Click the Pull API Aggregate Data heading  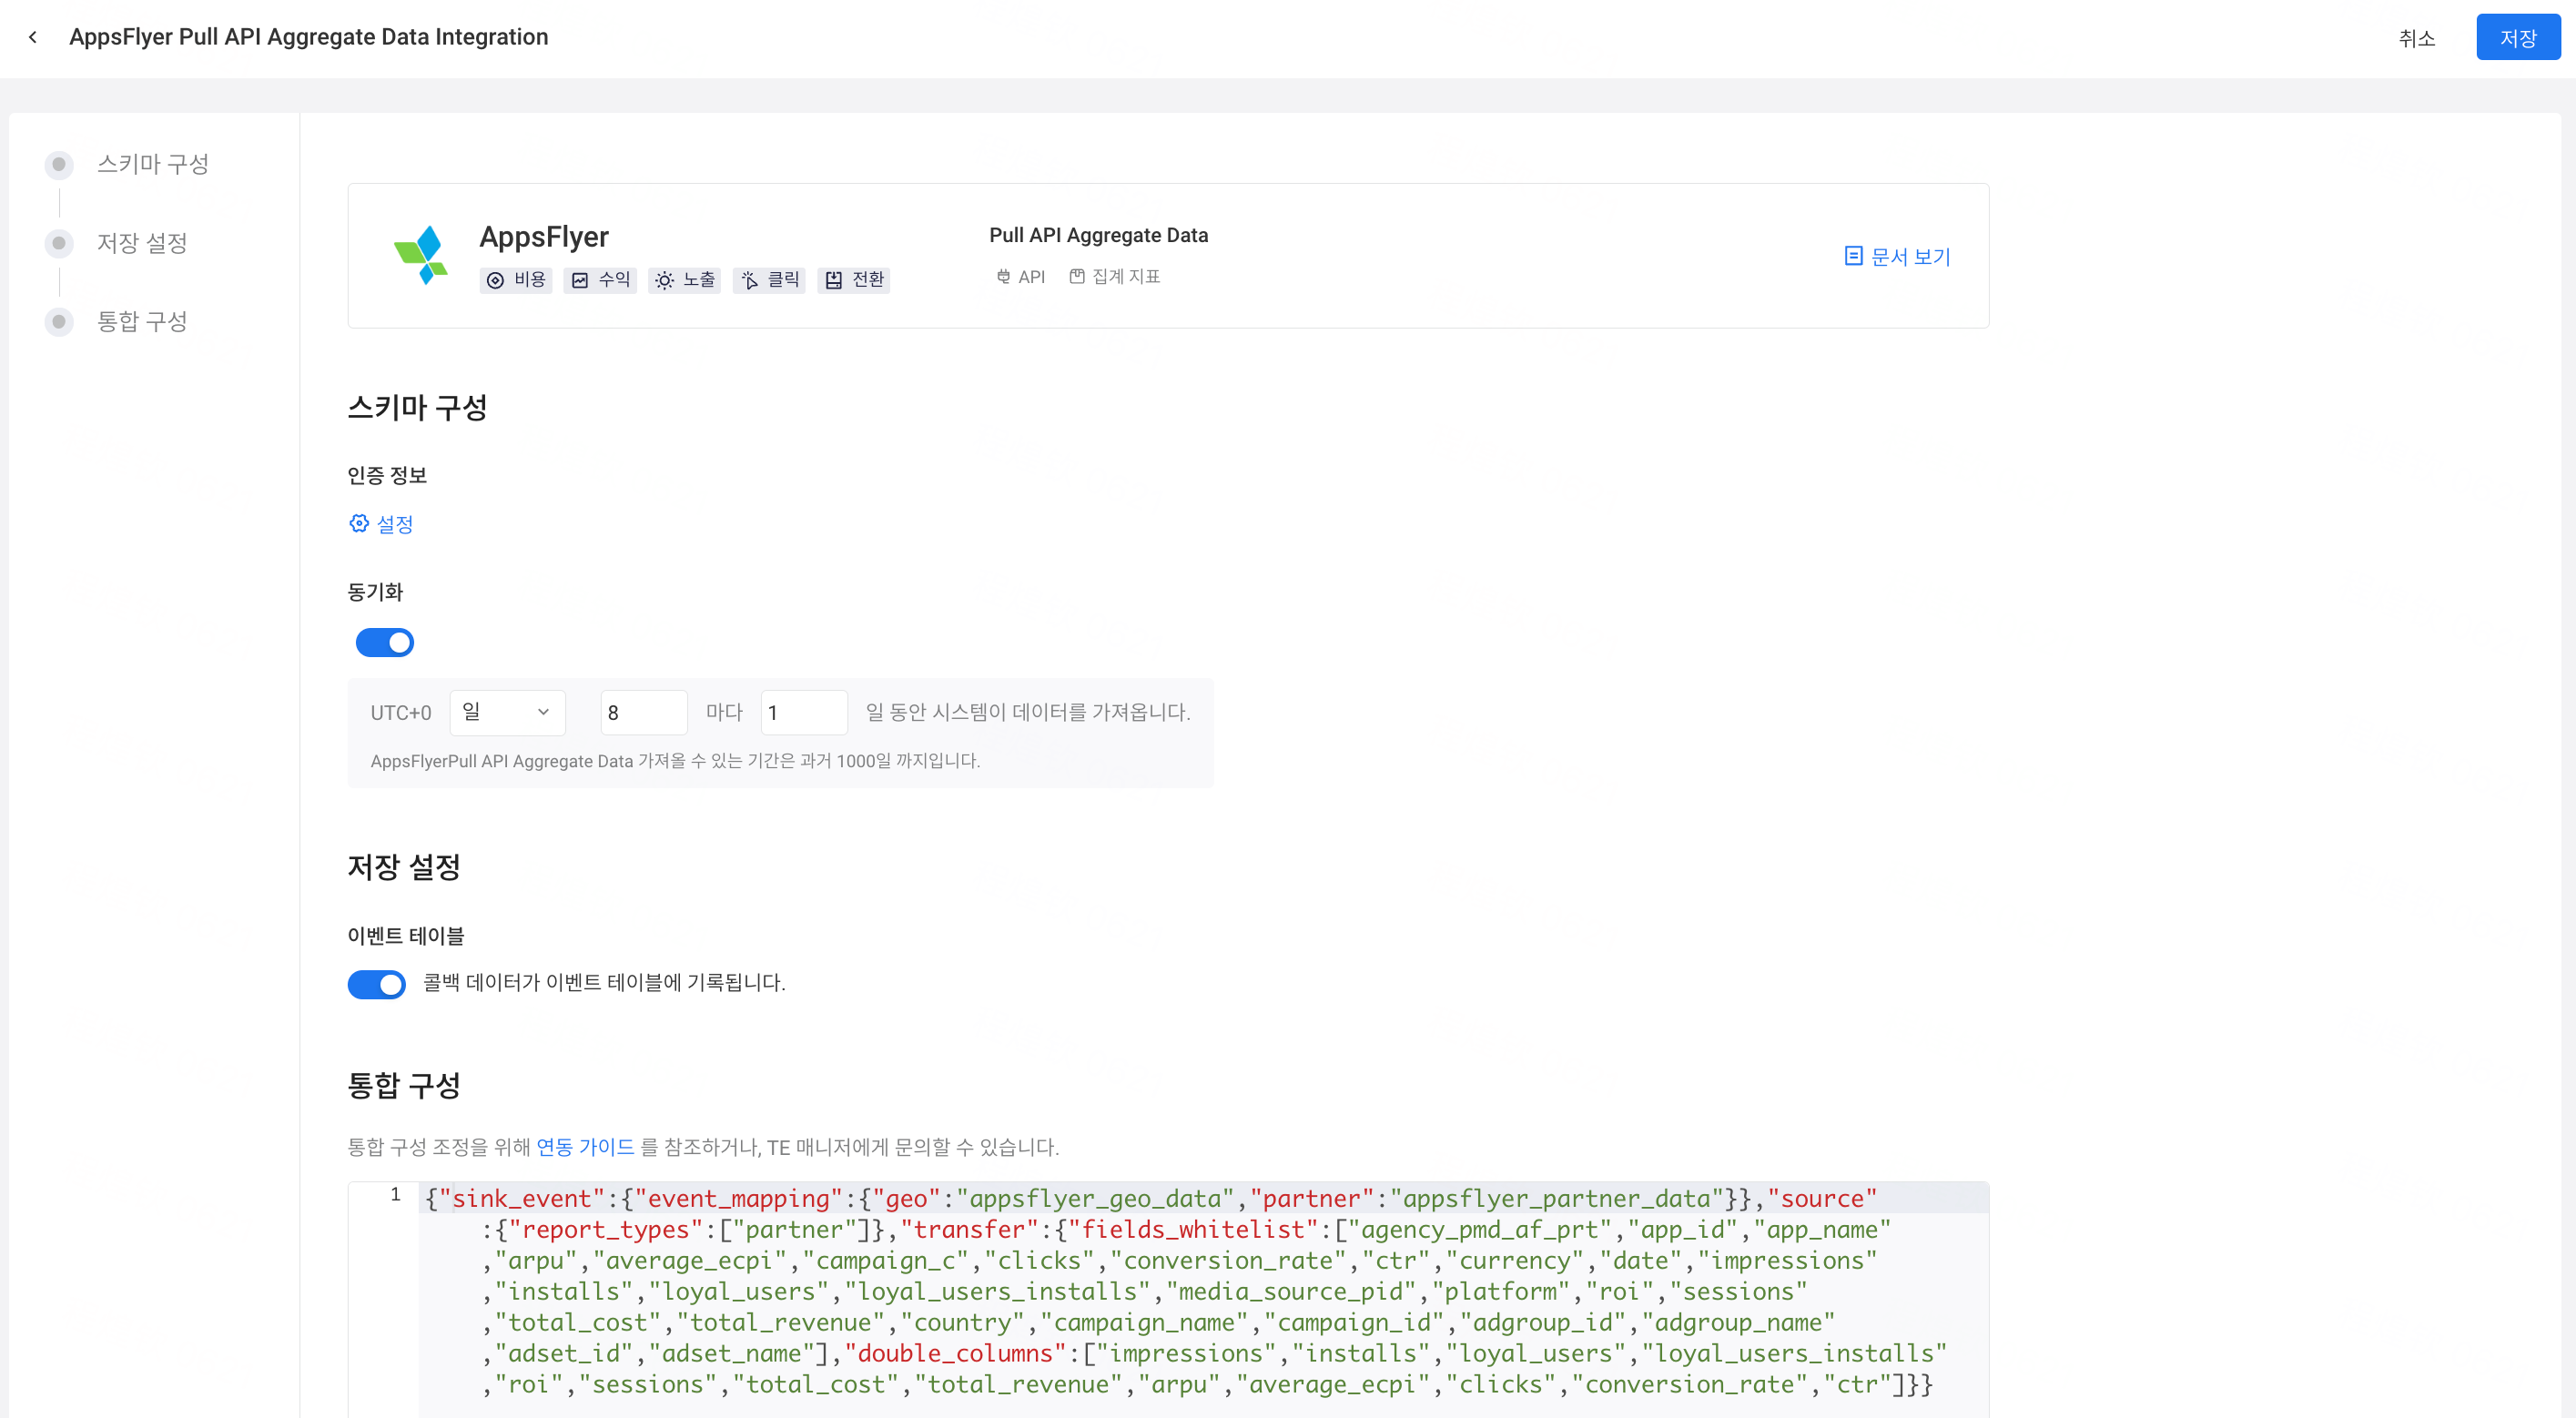click(1098, 235)
